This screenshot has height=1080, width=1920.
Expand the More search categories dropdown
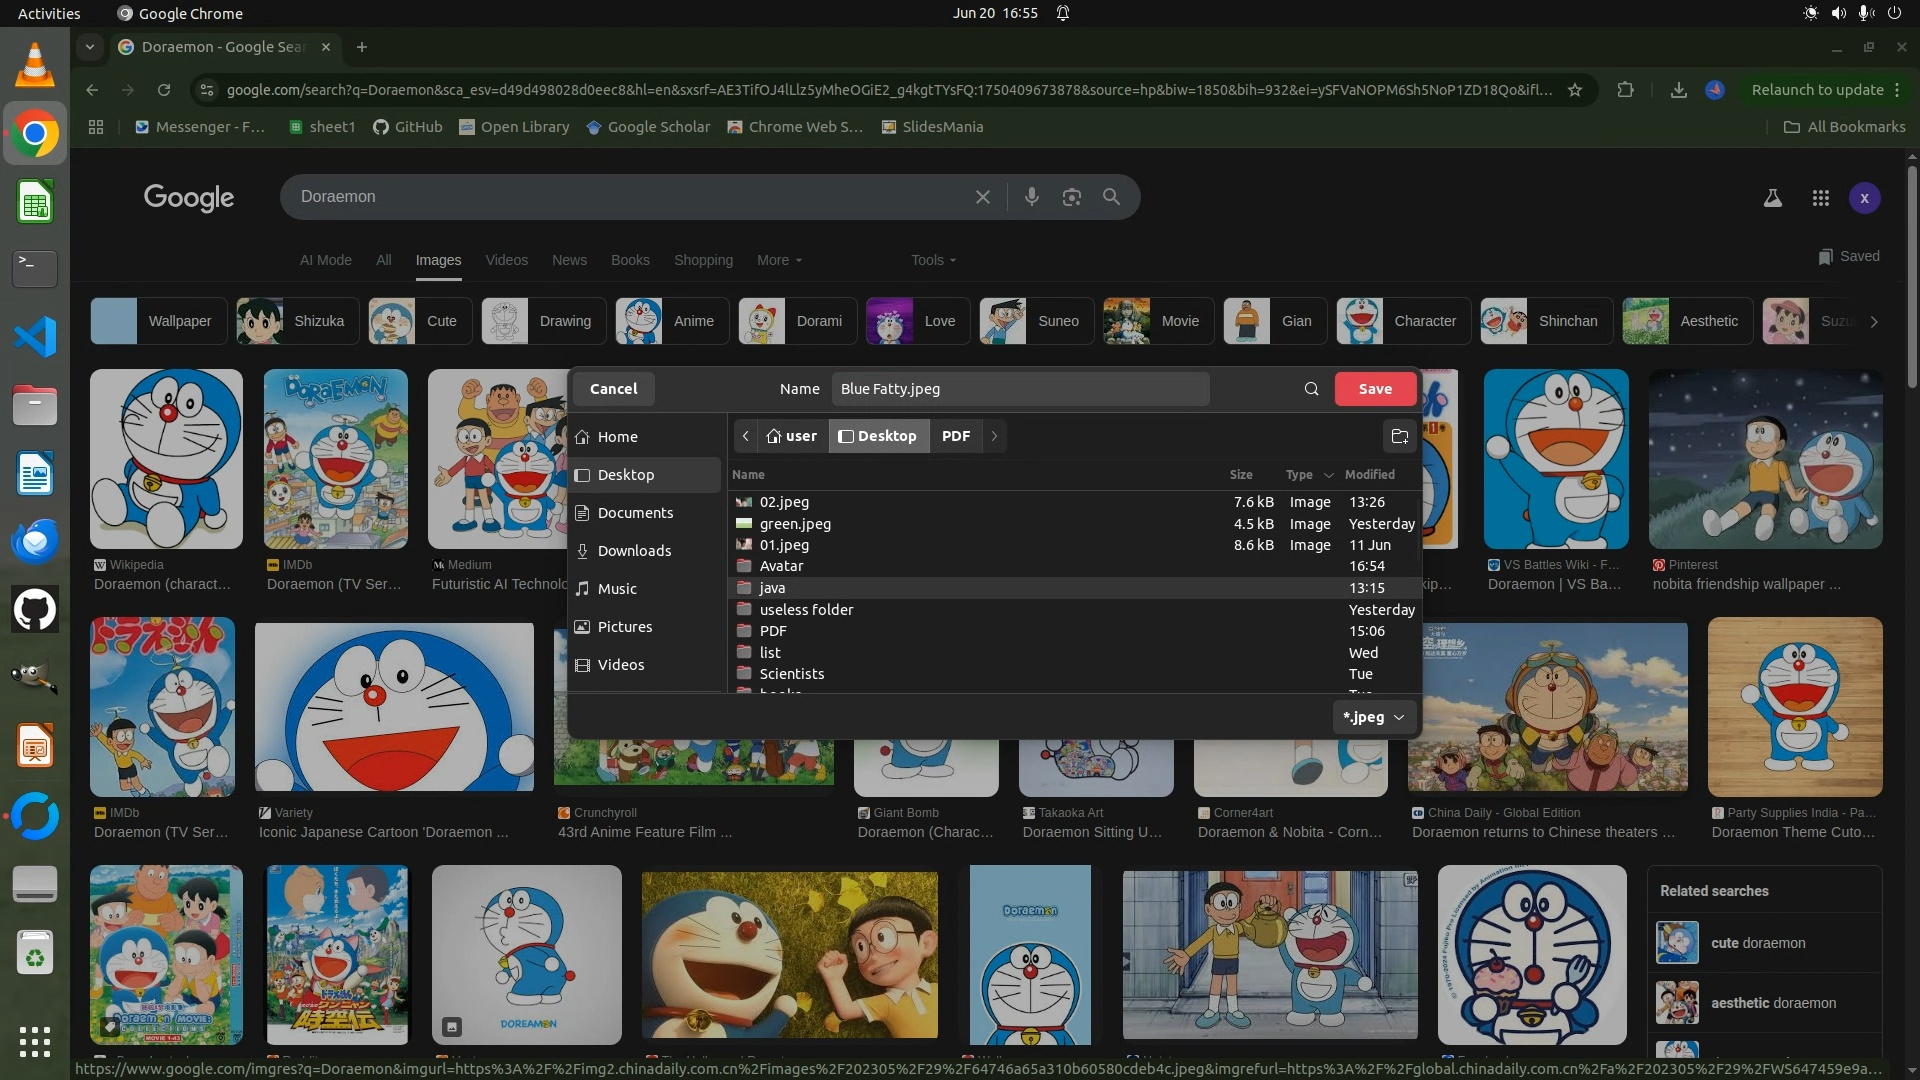click(x=779, y=260)
